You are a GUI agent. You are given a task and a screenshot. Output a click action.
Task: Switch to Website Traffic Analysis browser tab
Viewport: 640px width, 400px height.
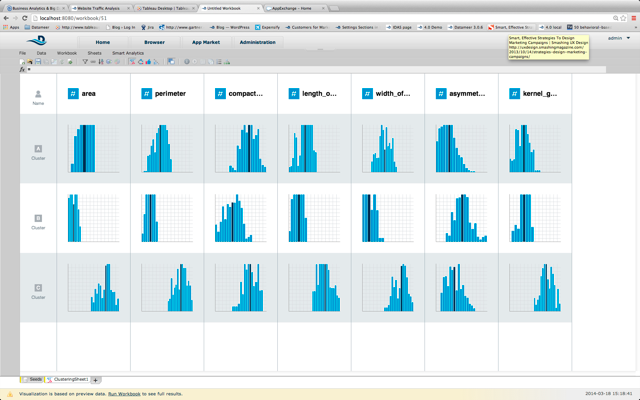101,8
